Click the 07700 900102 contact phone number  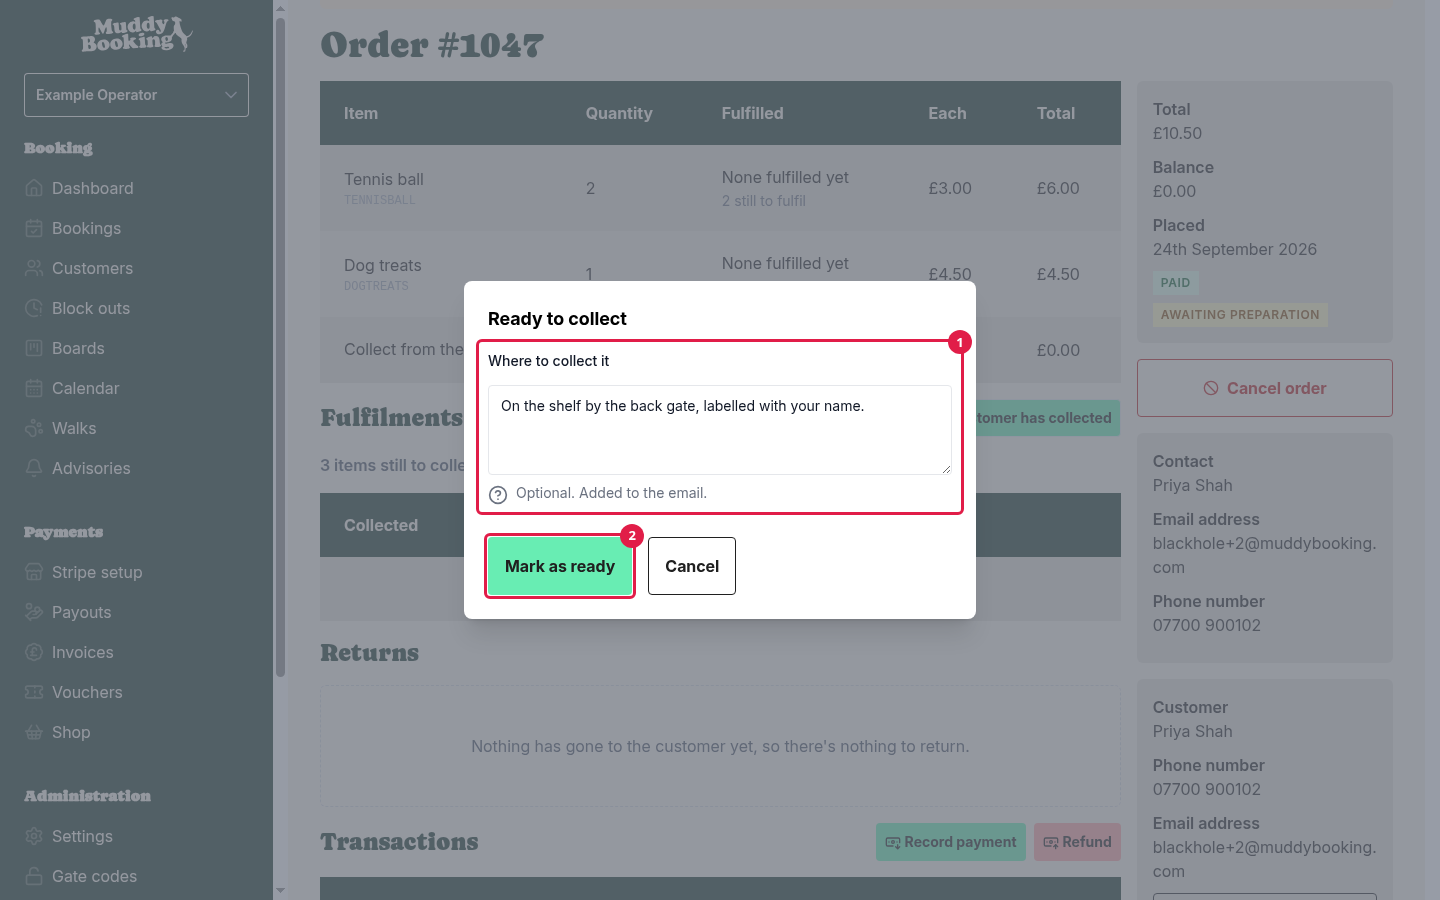point(1206,625)
